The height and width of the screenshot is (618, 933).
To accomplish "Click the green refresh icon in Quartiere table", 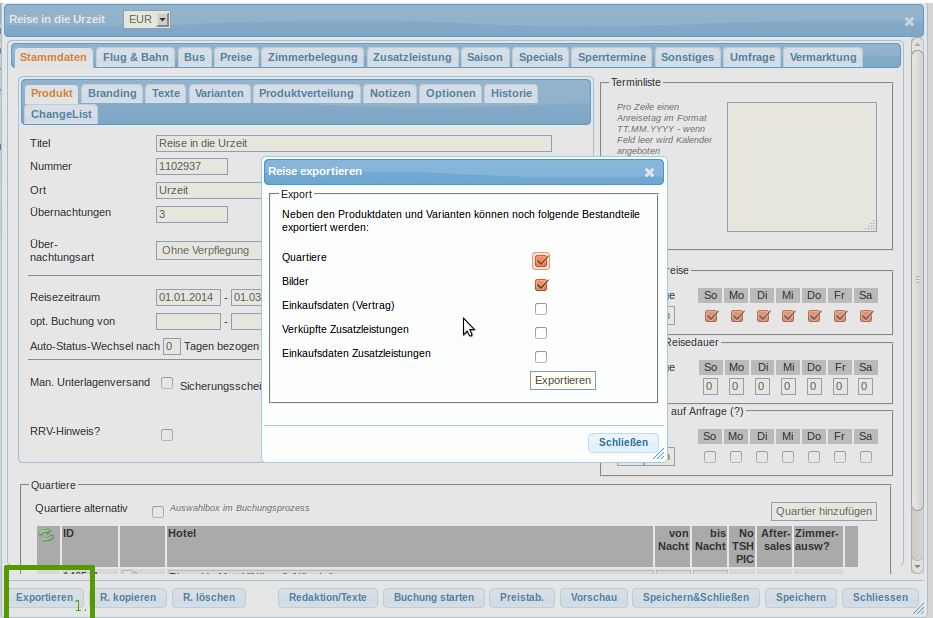I will coord(46,536).
